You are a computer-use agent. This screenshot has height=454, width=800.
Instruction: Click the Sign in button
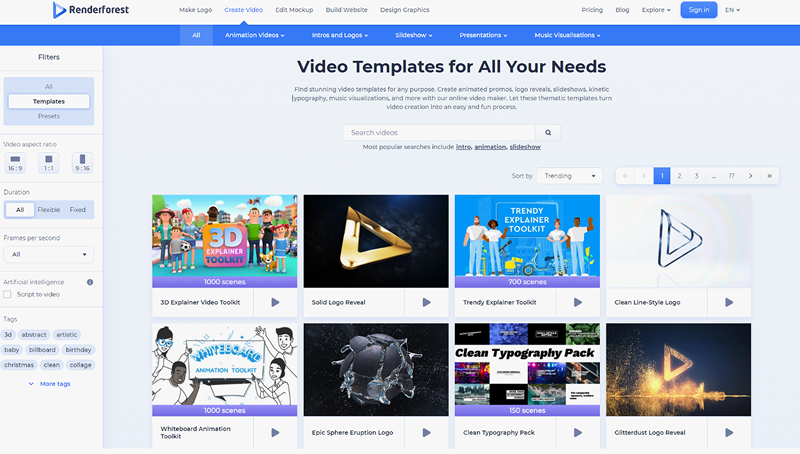[698, 10]
